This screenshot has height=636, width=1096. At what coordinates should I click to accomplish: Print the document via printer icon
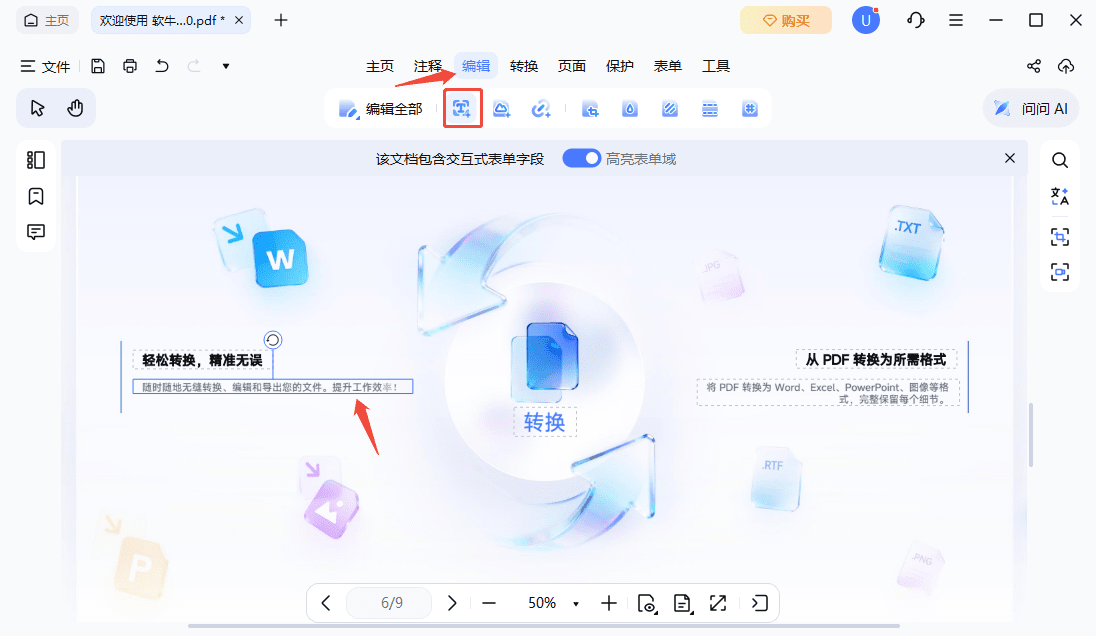coord(130,66)
